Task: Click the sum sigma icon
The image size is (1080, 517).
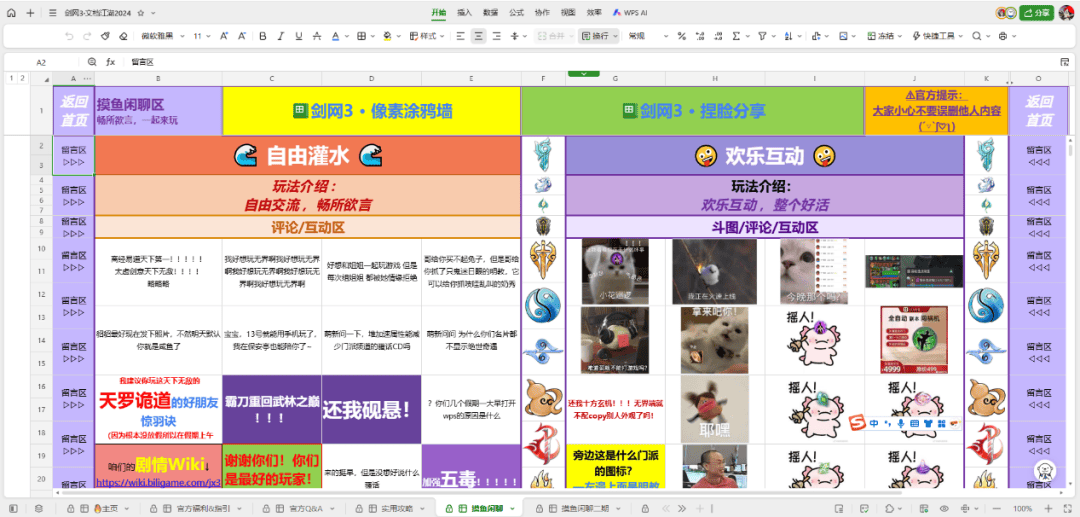Action: pos(736,36)
